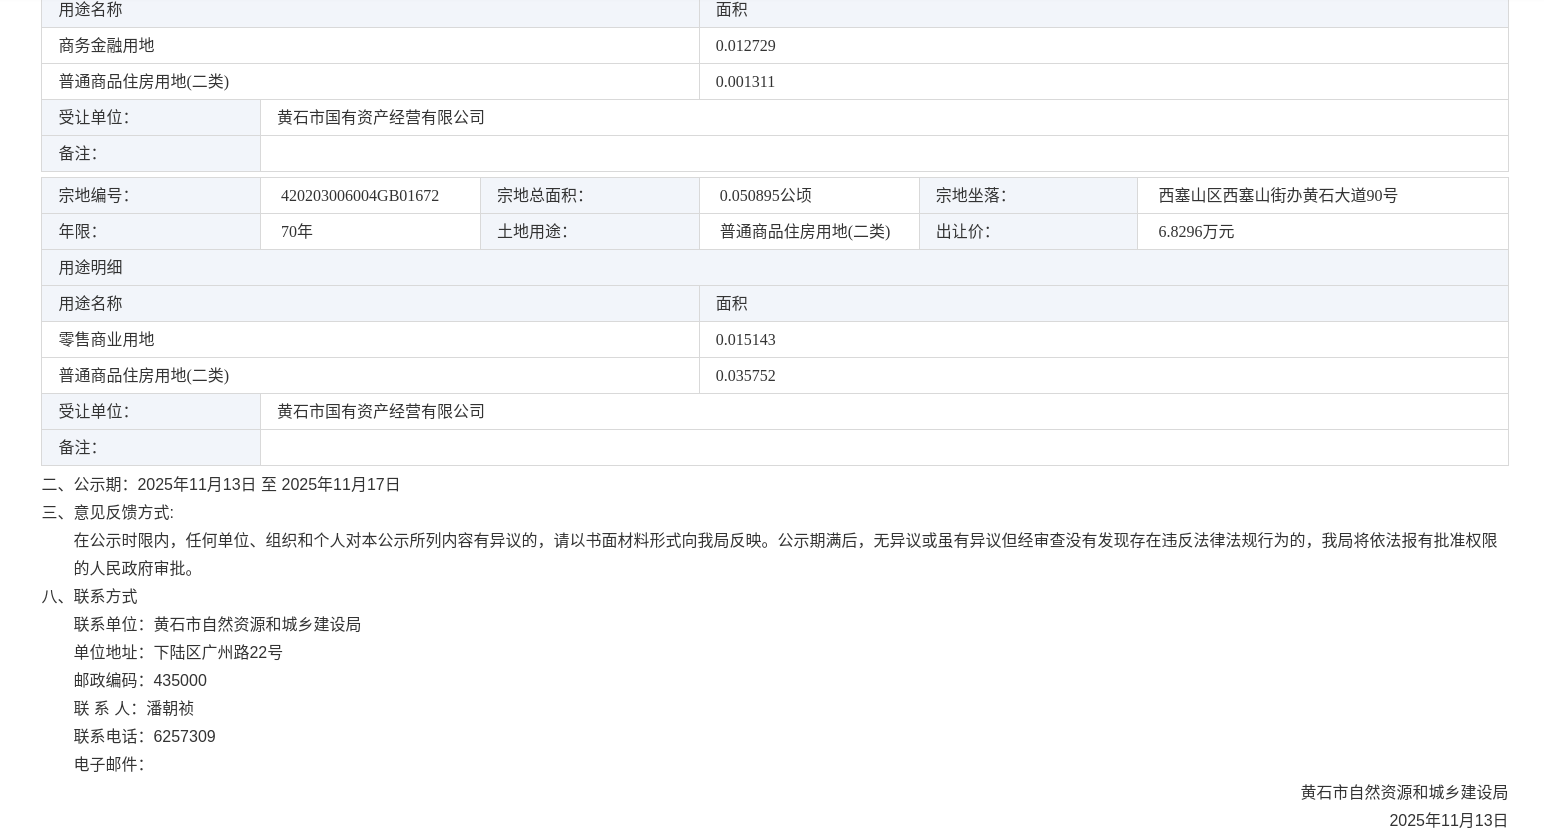This screenshot has height=832, width=1544.
Task: Select the area value 0.035752
Action: 745,376
